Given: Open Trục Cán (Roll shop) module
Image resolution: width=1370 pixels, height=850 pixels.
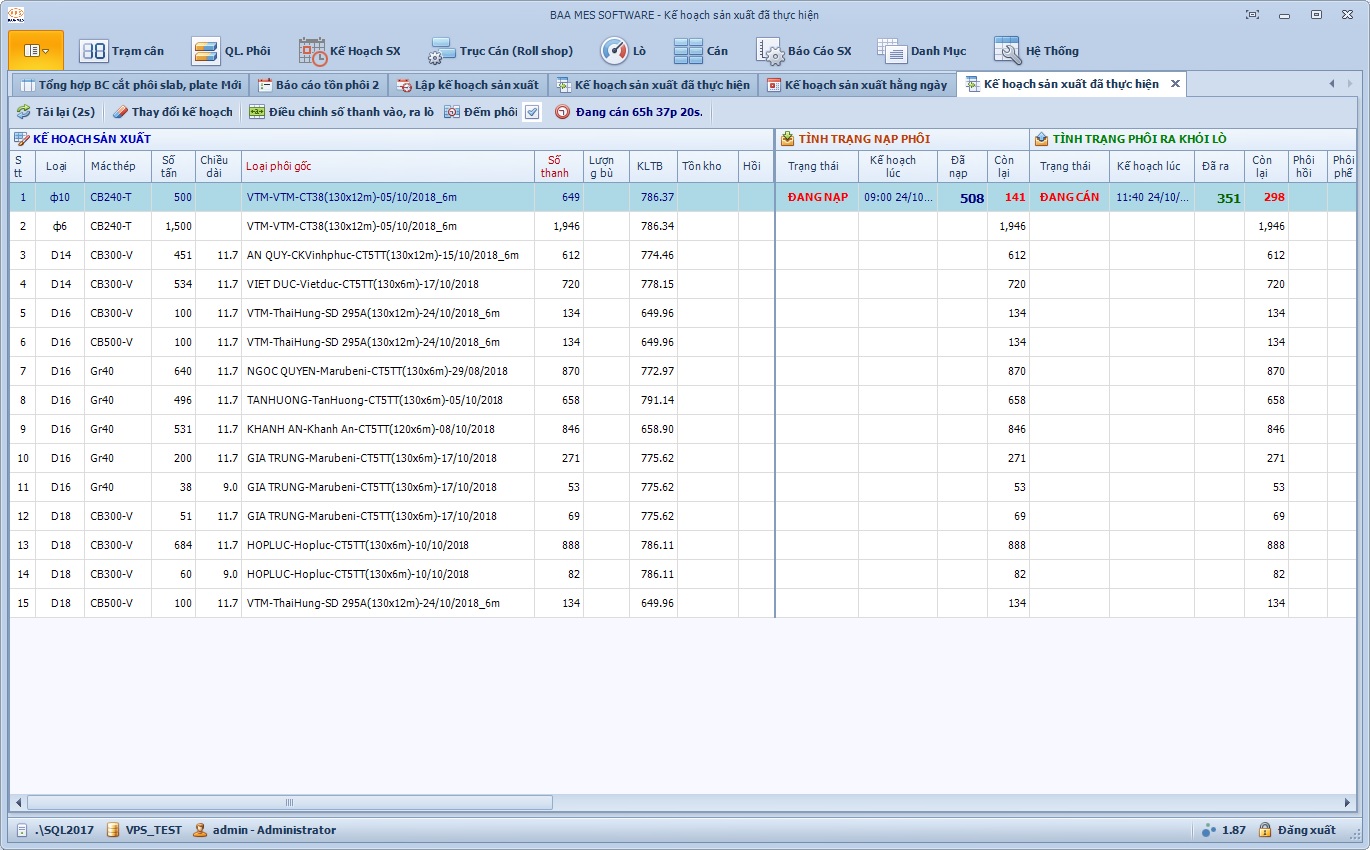Looking at the screenshot, I should click(501, 51).
